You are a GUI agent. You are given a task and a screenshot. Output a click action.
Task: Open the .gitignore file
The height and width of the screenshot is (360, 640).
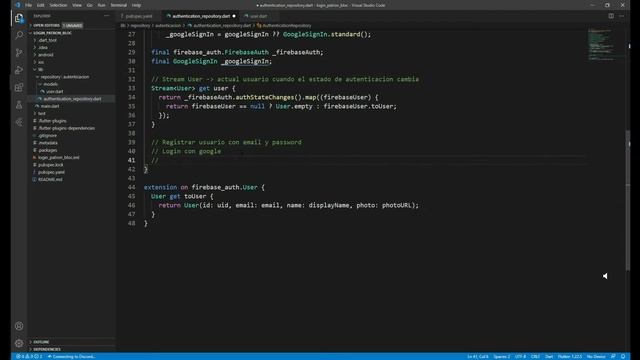click(47, 136)
